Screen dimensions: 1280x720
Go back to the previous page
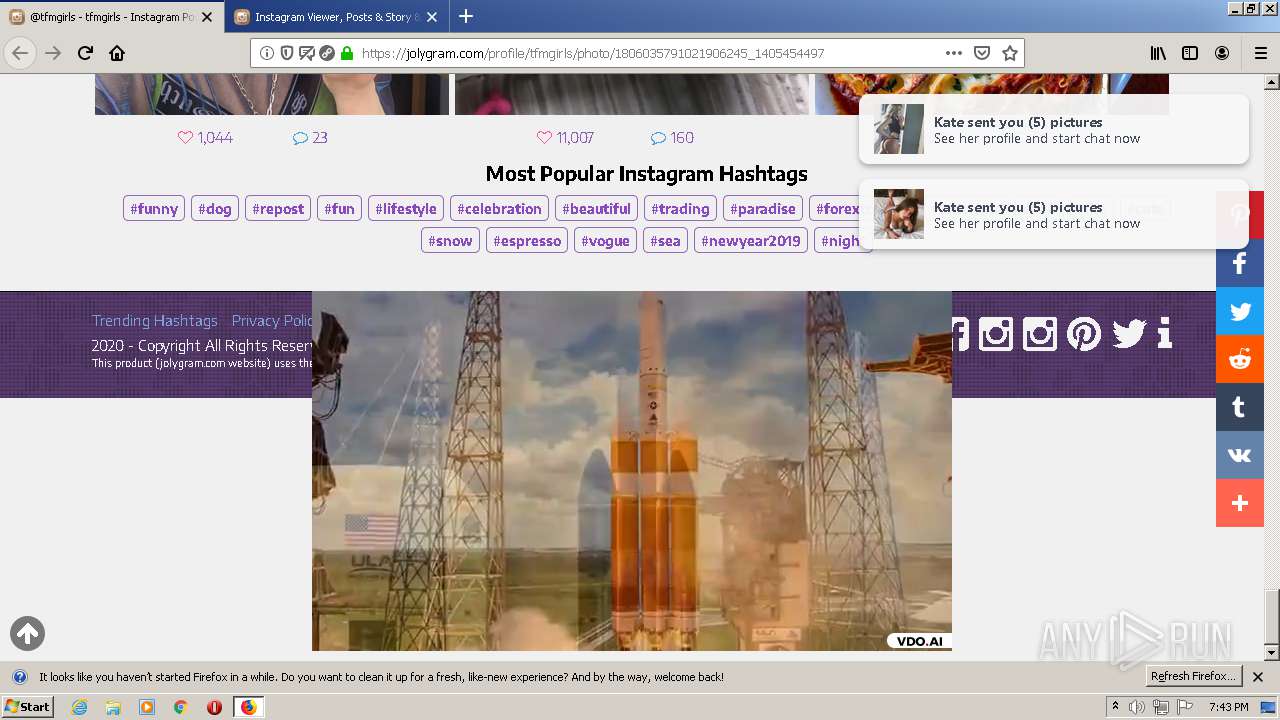click(20, 53)
